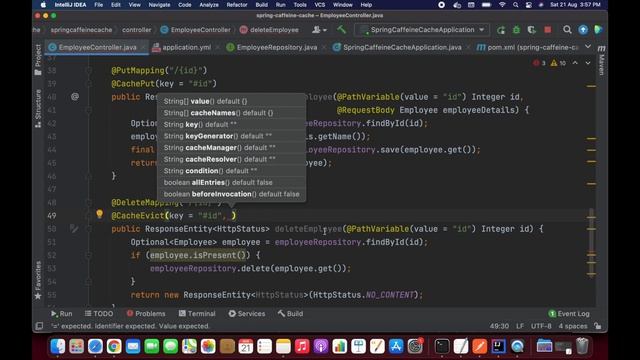Open the Run tool window button

click(61, 313)
